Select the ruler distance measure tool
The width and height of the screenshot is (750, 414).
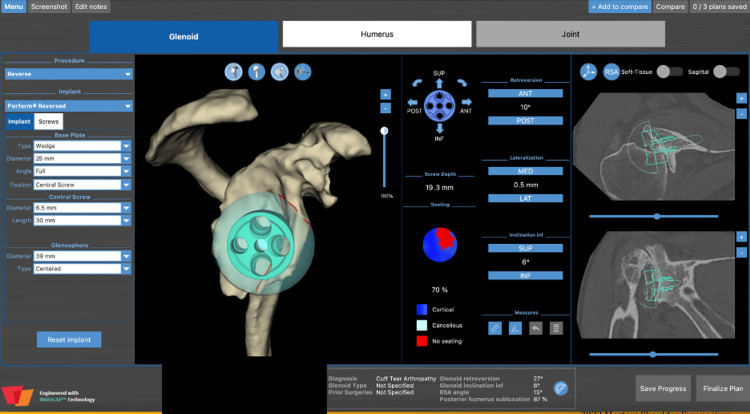pos(495,328)
